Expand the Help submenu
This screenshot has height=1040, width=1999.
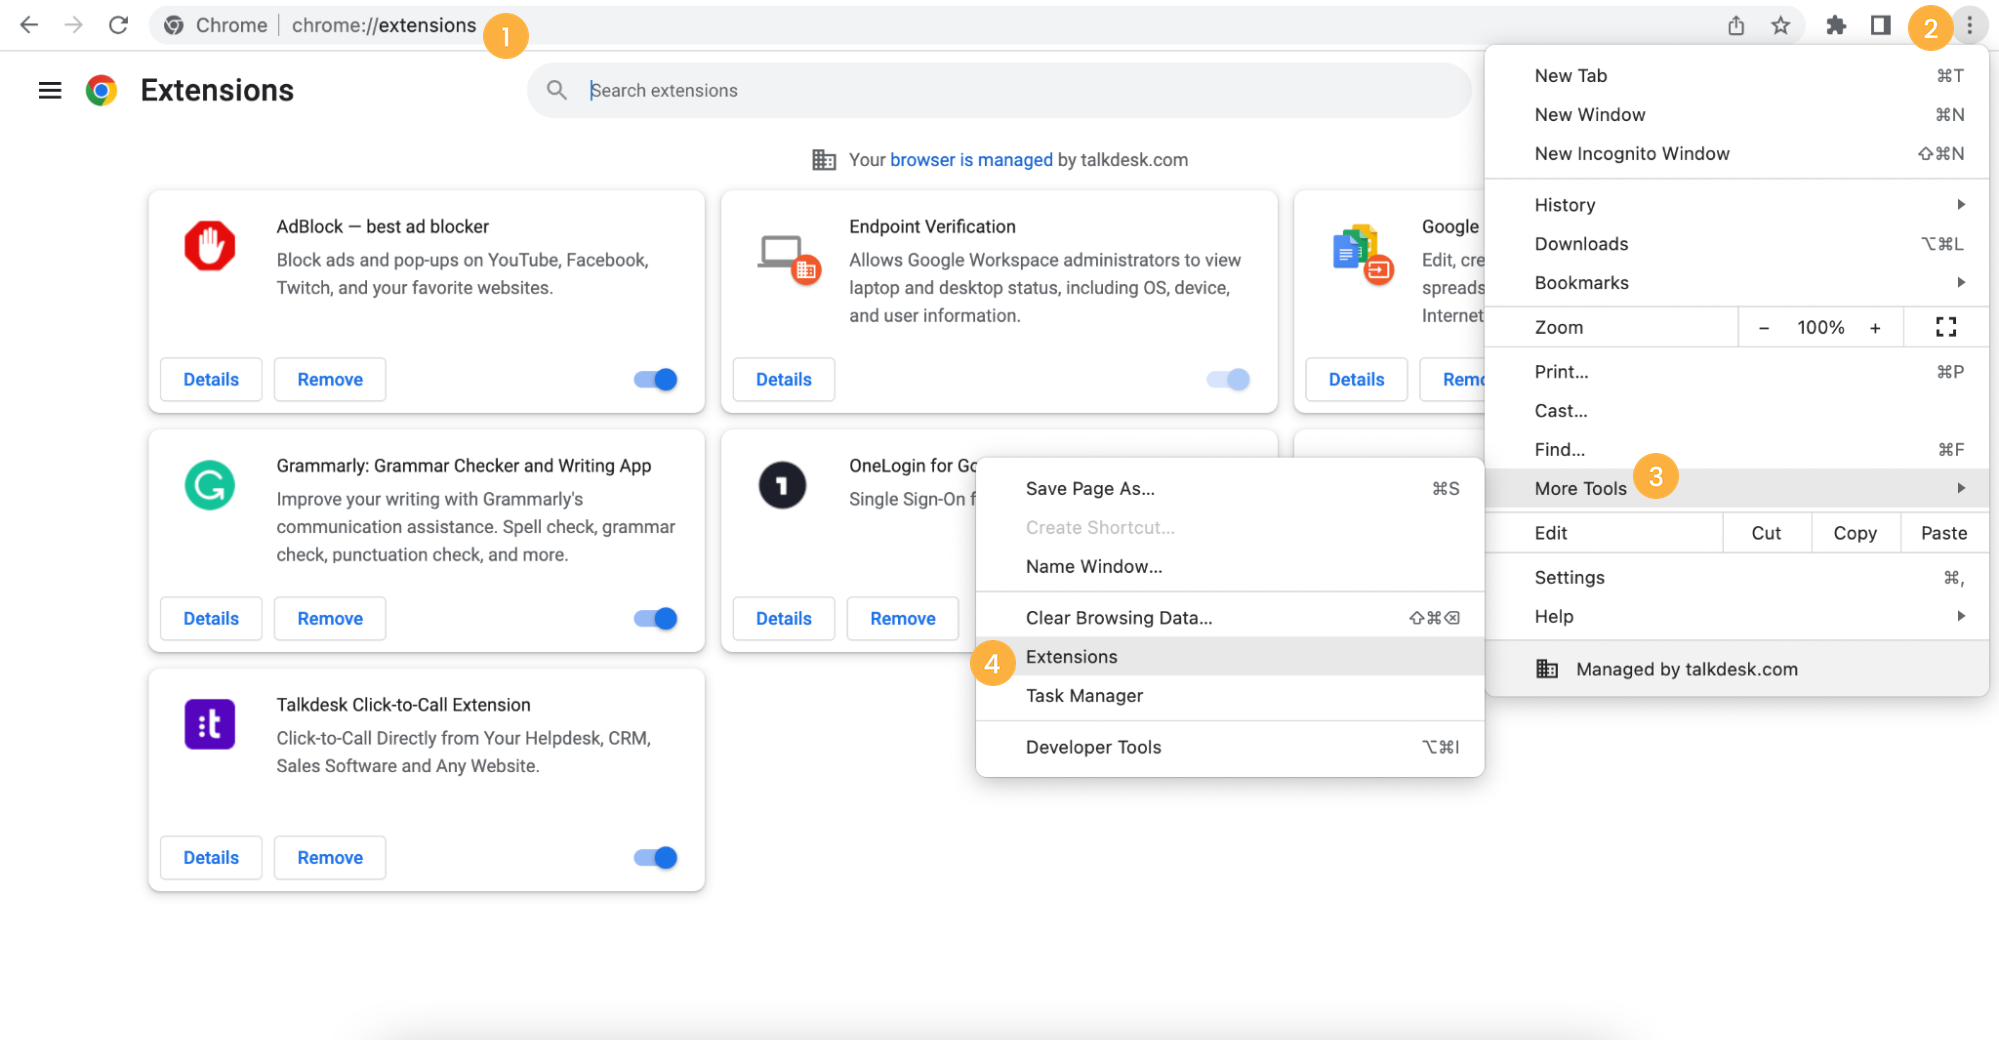1737,616
